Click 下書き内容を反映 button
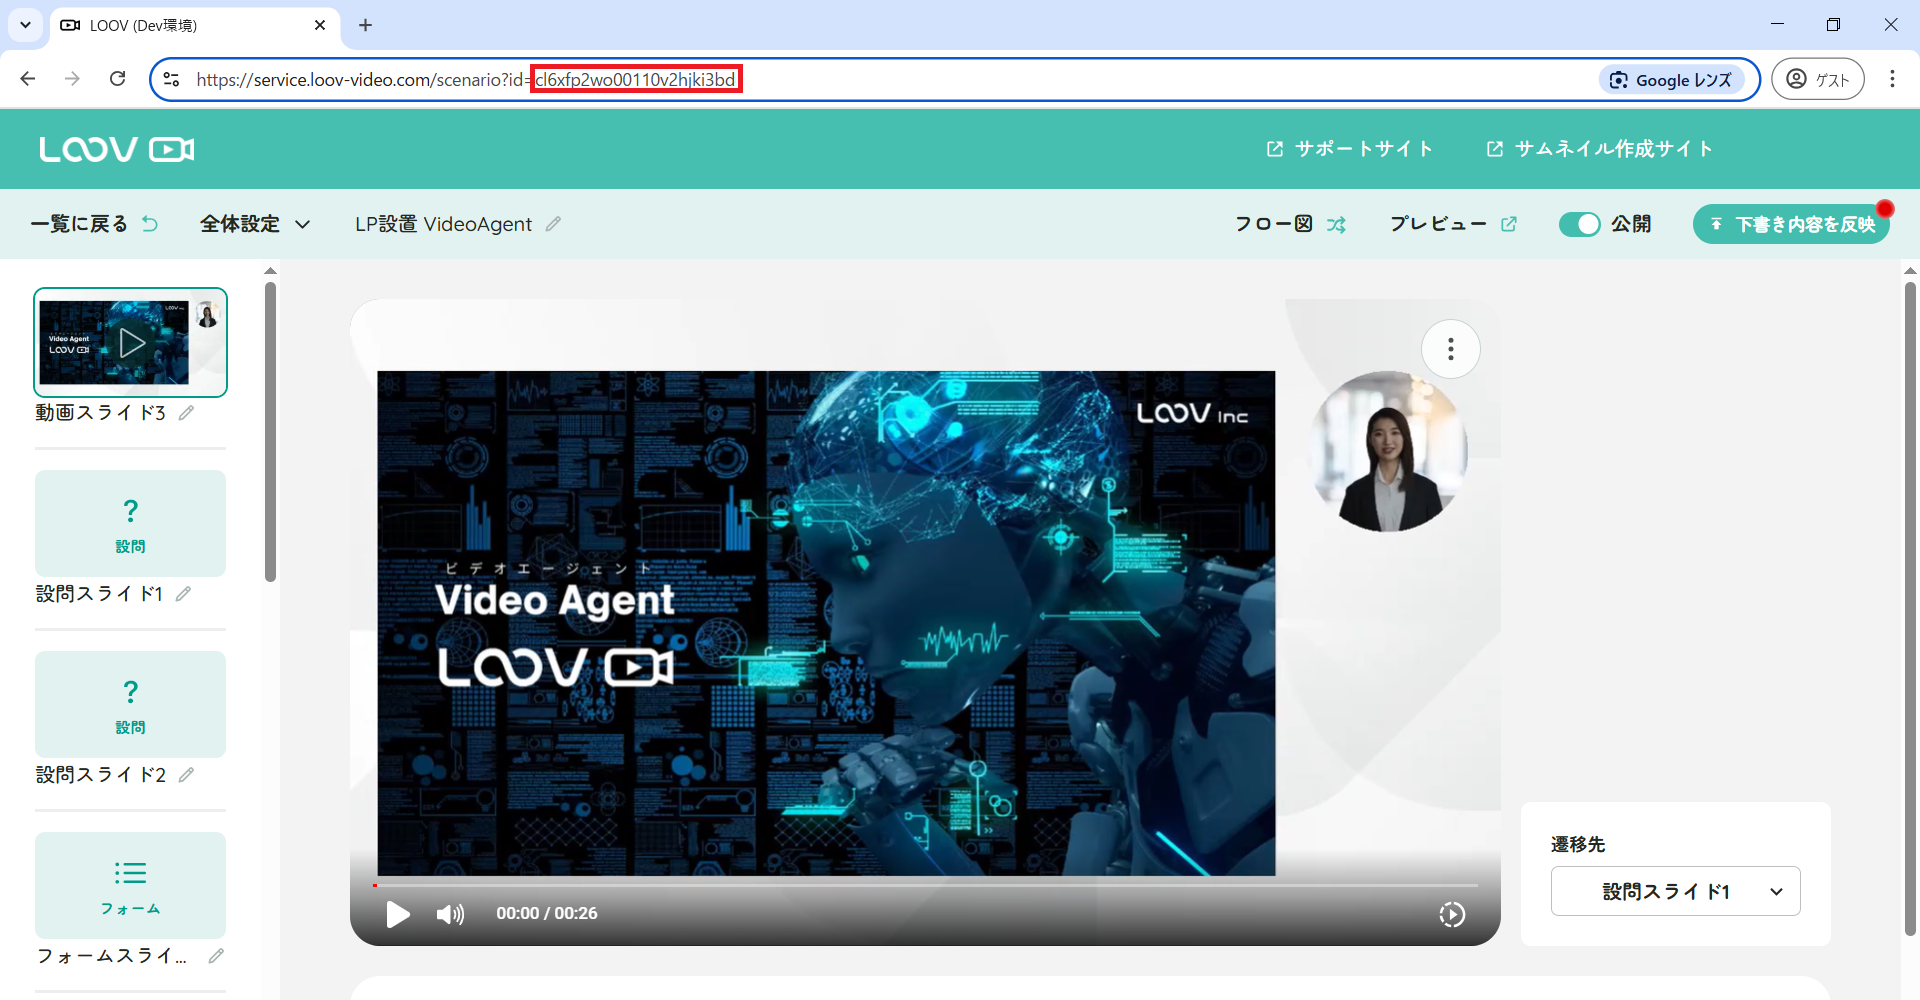 (1791, 224)
